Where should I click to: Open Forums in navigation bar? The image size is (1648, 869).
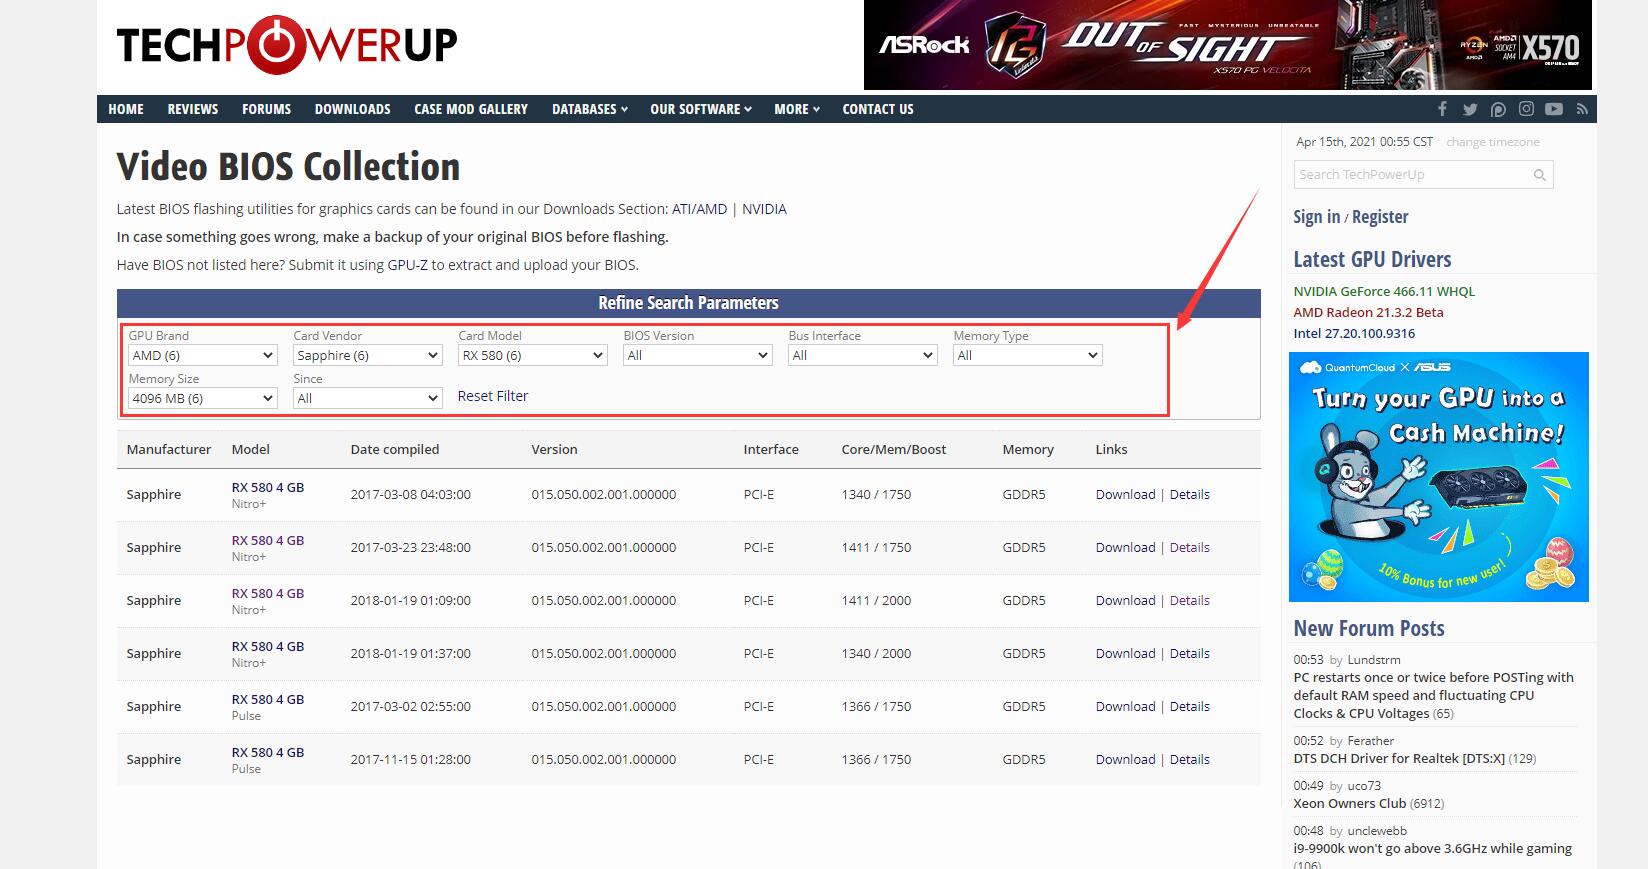click(x=267, y=109)
